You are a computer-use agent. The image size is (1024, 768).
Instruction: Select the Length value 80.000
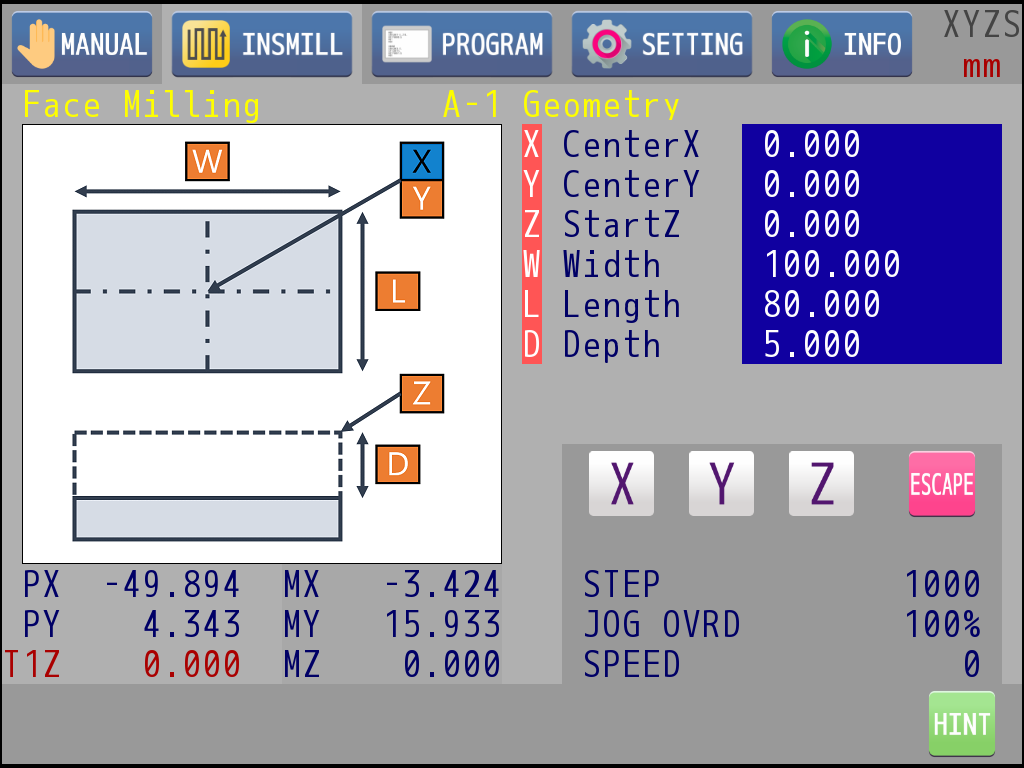[x=871, y=305]
